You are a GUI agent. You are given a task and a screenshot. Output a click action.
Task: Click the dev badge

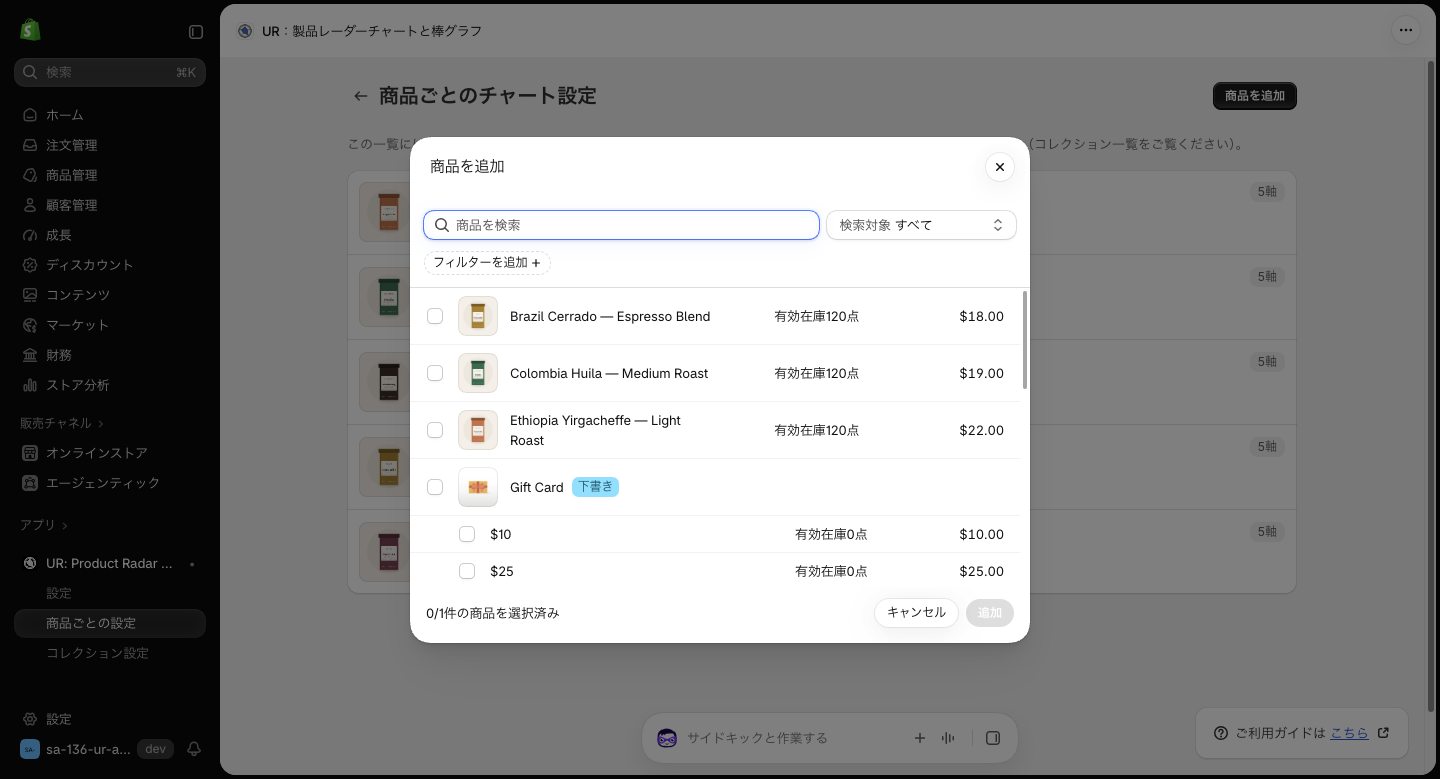tap(155, 749)
